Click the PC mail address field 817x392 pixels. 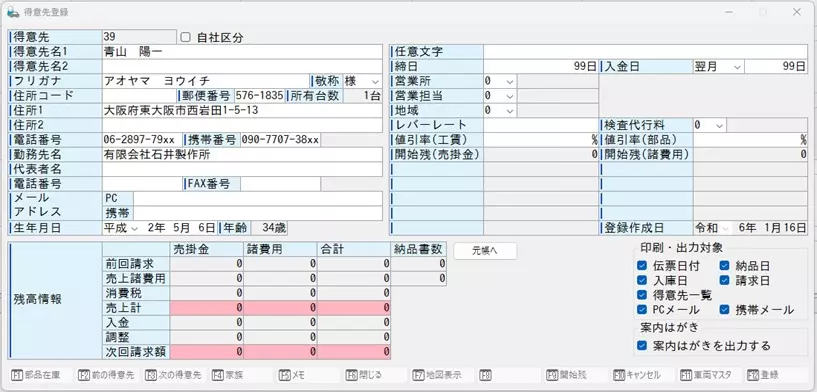pos(258,199)
